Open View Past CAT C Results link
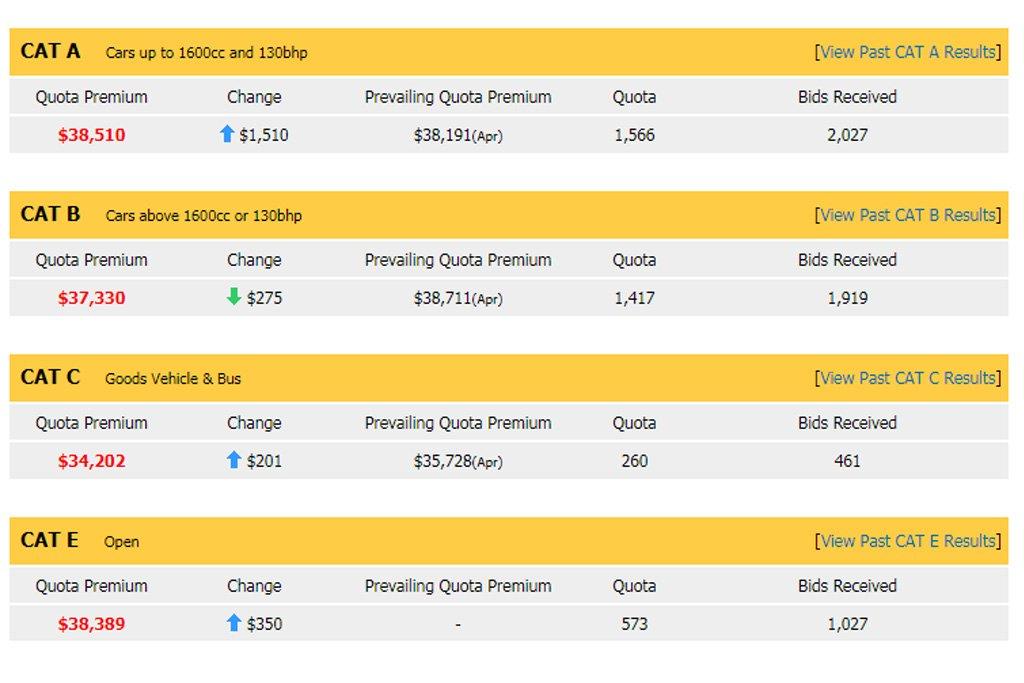This screenshot has height=683, width=1024. [x=907, y=378]
